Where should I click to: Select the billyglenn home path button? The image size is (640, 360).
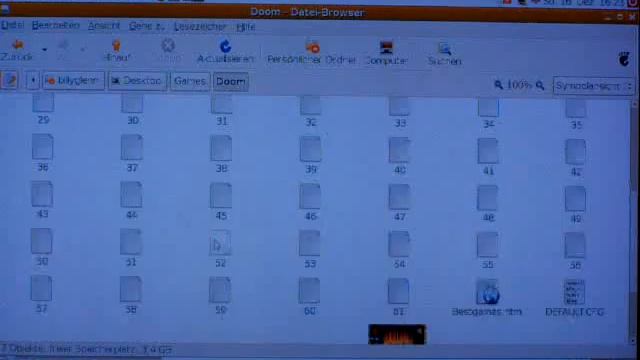click(x=73, y=81)
